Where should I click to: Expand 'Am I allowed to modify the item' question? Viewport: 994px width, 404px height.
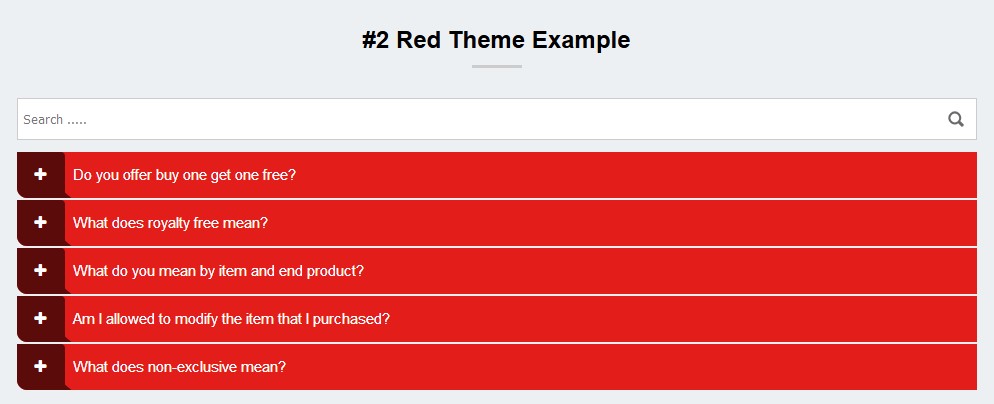point(231,319)
